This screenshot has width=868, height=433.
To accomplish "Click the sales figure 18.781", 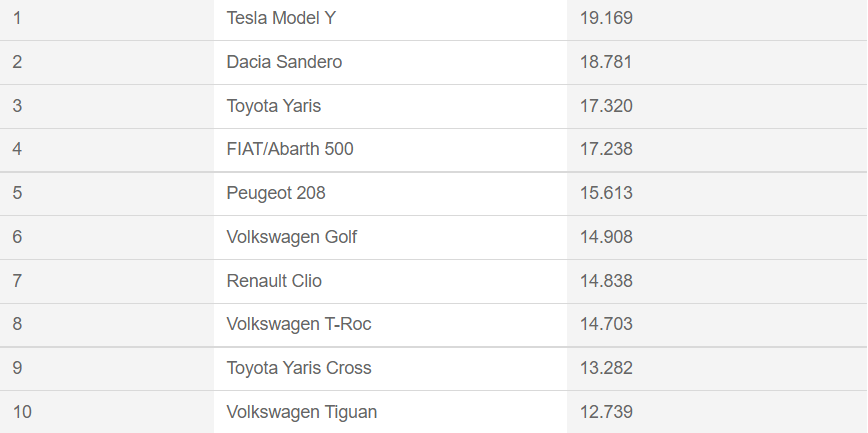I will click(606, 62).
